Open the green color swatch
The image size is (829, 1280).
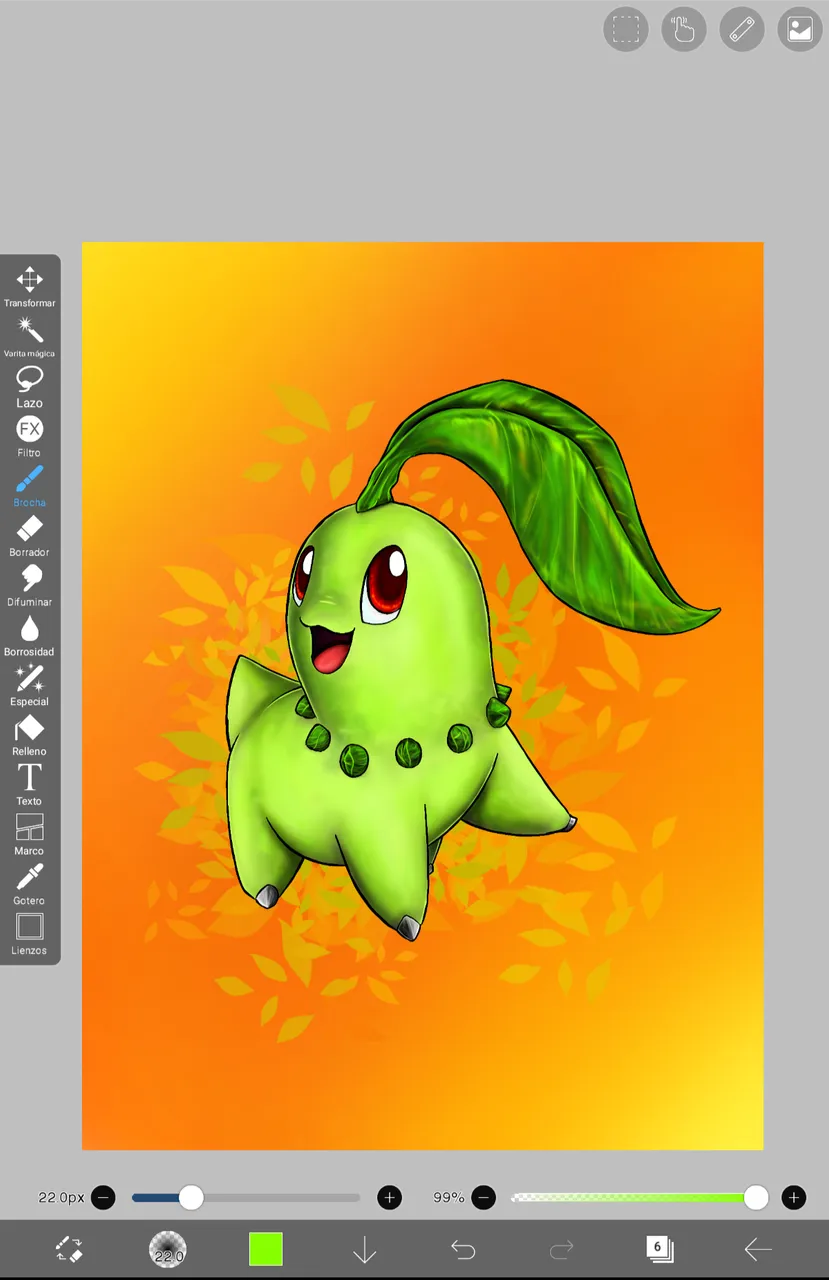266,1249
